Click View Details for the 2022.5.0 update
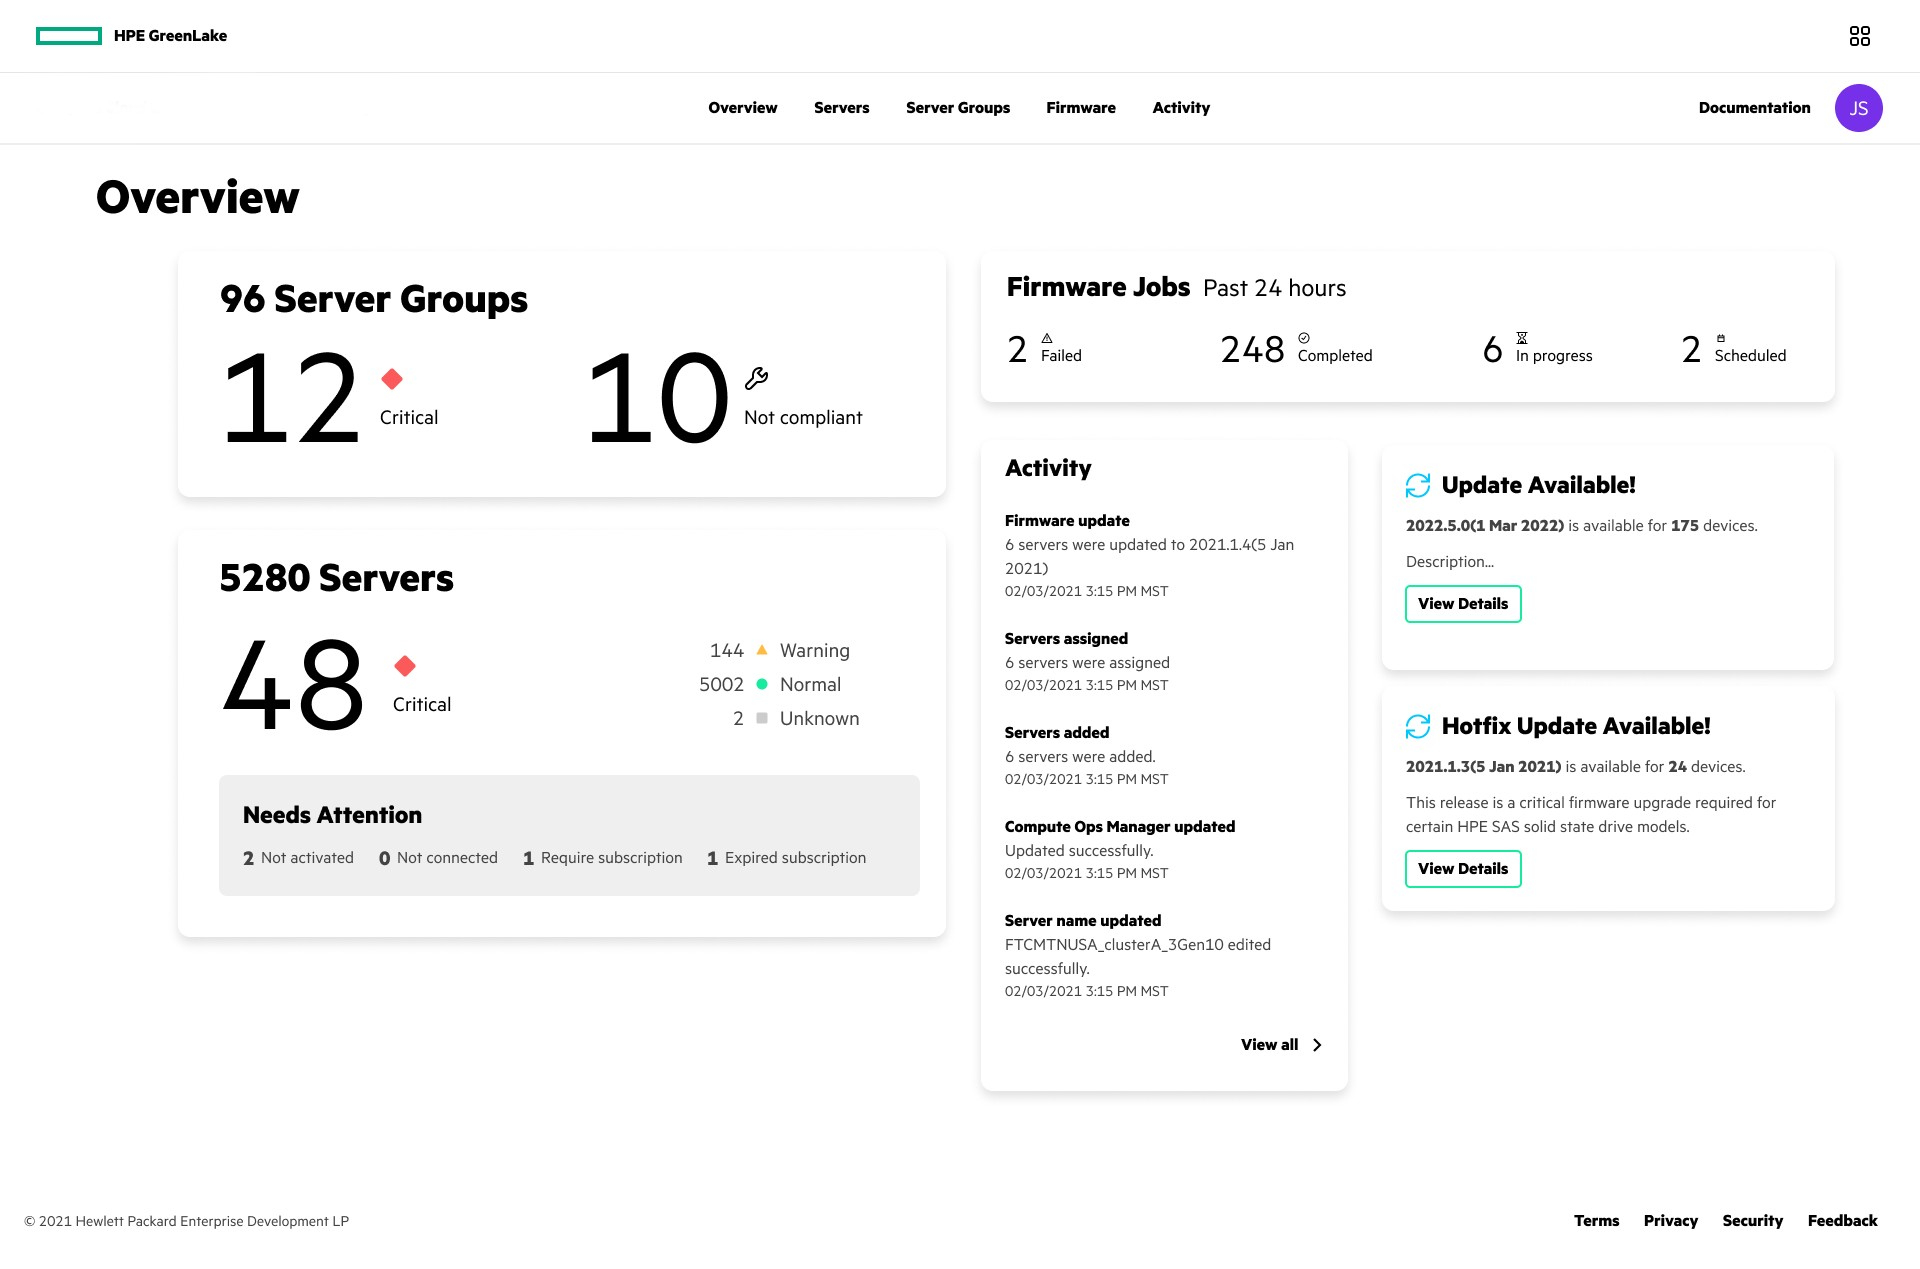Screen dimensions: 1920x1269 (1463, 604)
